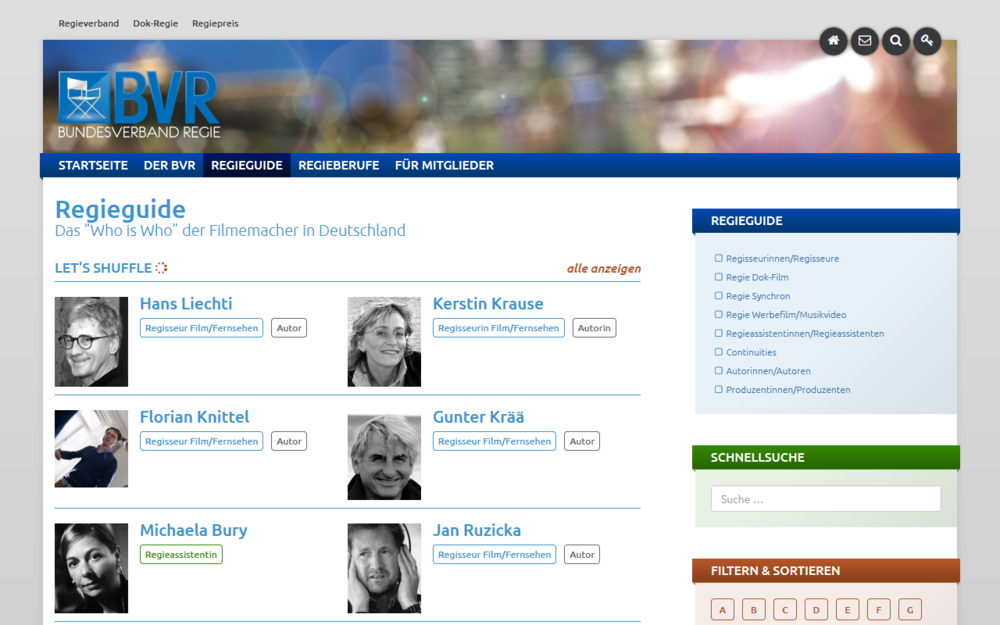Open Kerstin Krause's profile name

488,304
